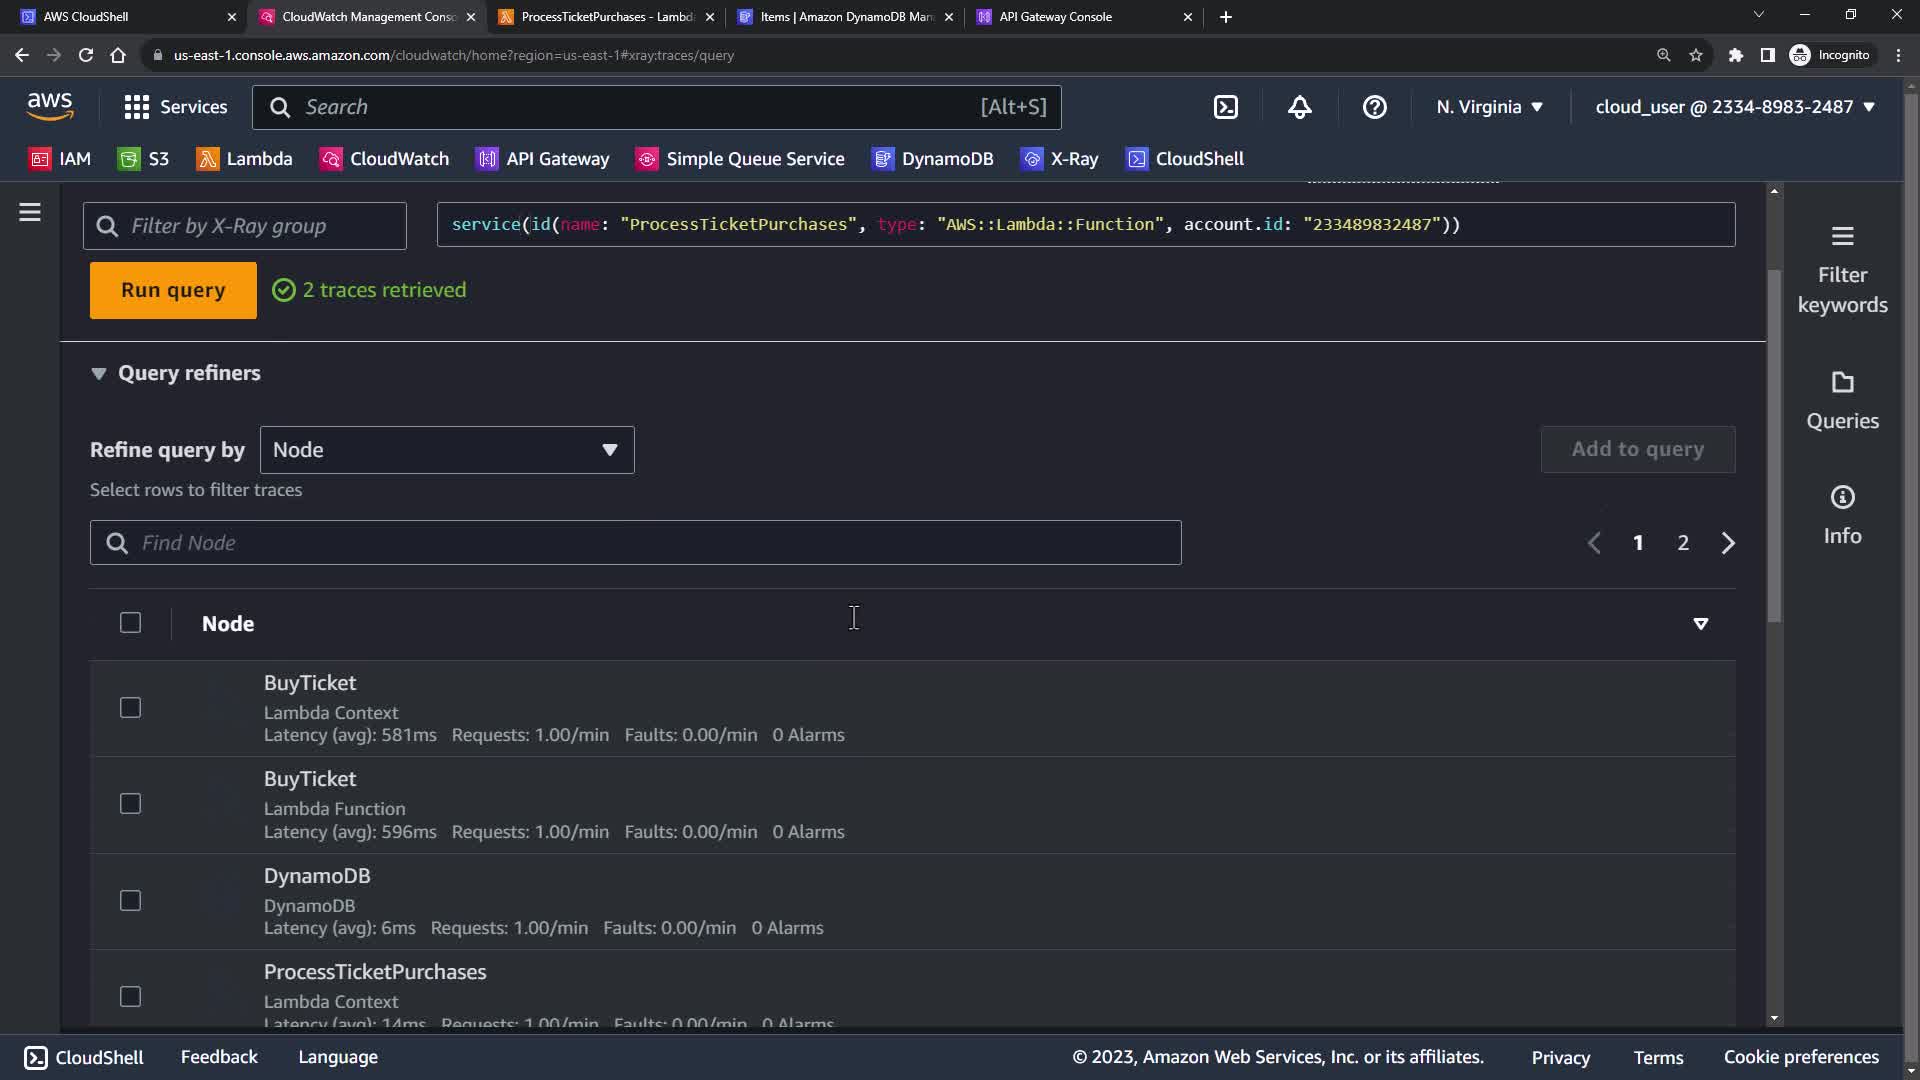The height and width of the screenshot is (1080, 1920).
Task: Check the BuyTicket Lambda Context row
Action: [130, 708]
